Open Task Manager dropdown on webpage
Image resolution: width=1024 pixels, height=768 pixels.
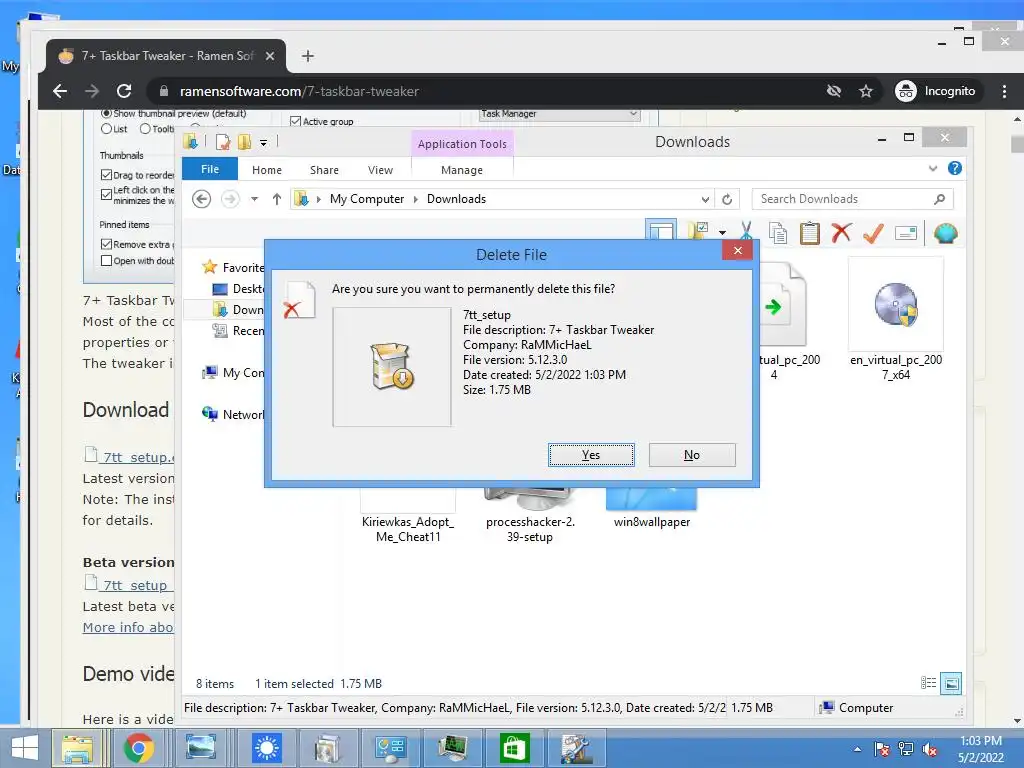(x=559, y=114)
